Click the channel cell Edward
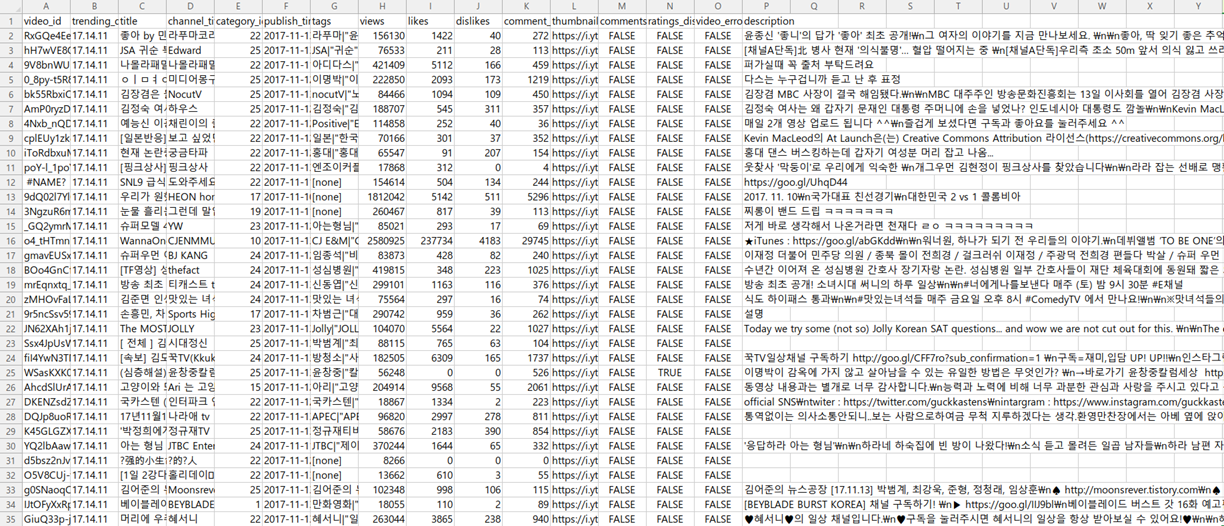 tap(191, 51)
